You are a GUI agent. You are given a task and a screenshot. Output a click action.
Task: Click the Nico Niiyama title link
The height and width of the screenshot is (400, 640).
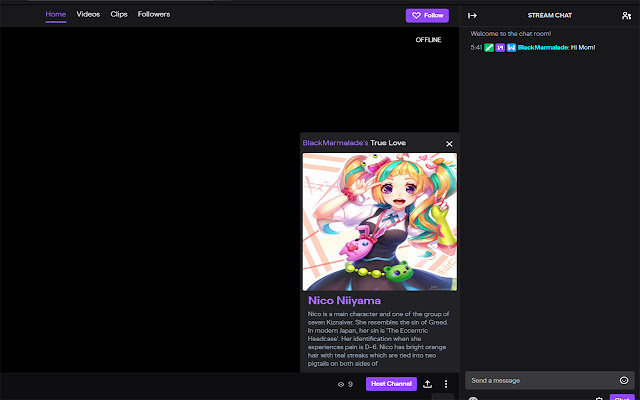[344, 300]
